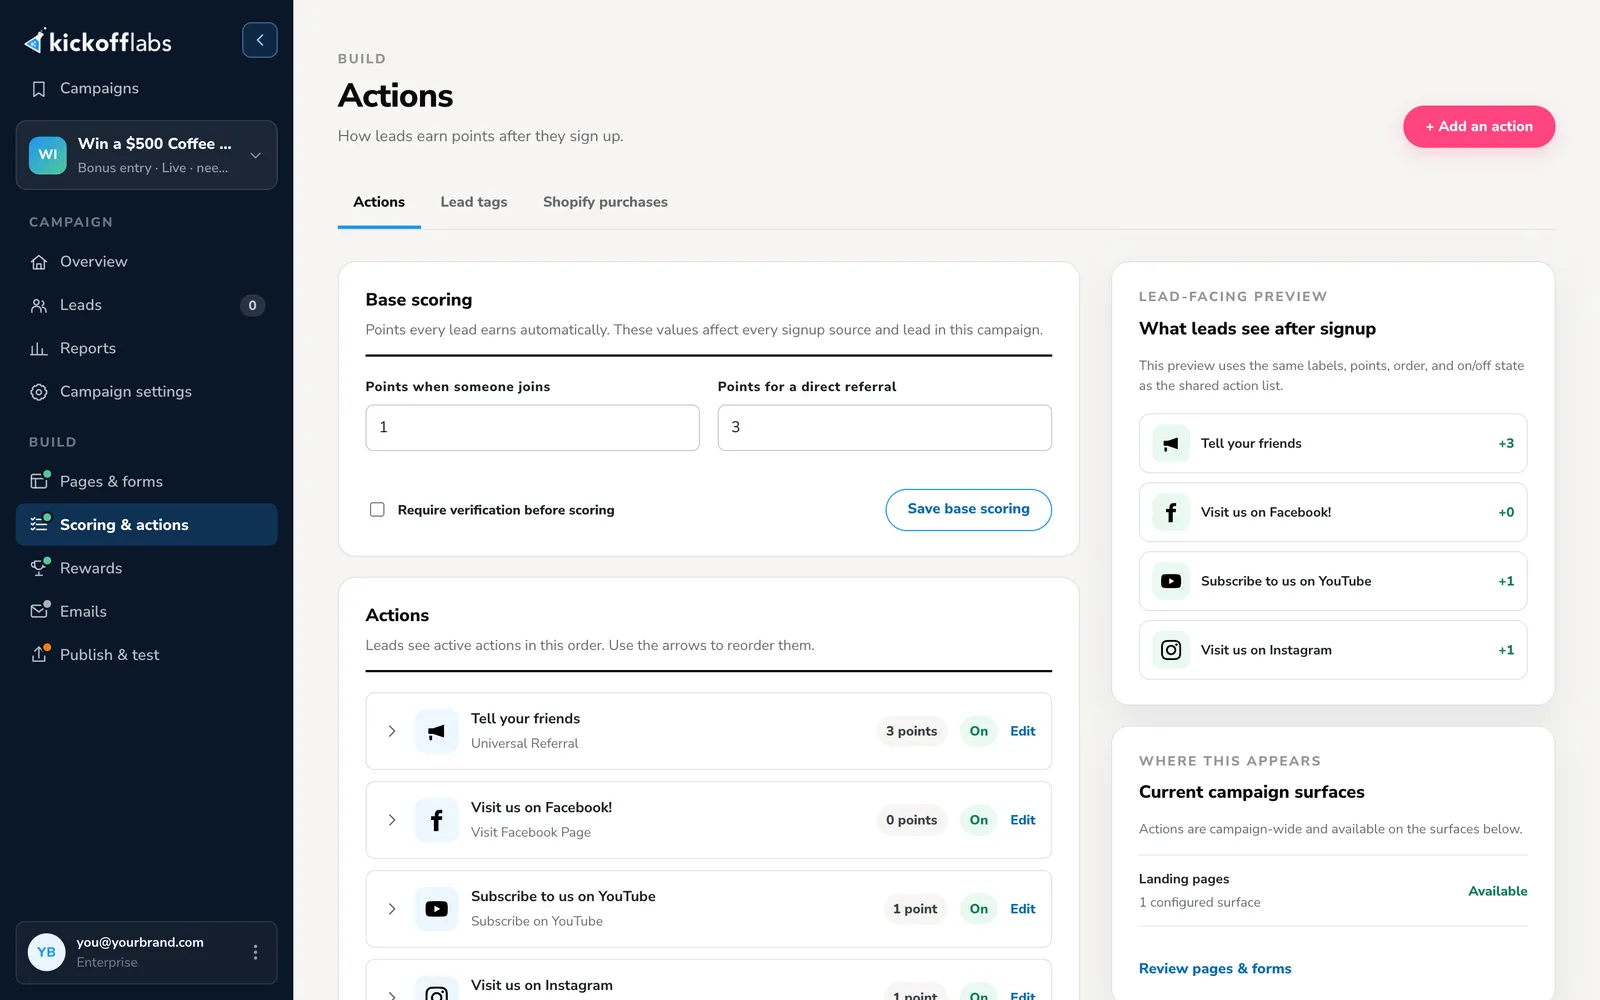Click the Add an action button
This screenshot has width=1600, height=1000.
pyautogui.click(x=1479, y=127)
